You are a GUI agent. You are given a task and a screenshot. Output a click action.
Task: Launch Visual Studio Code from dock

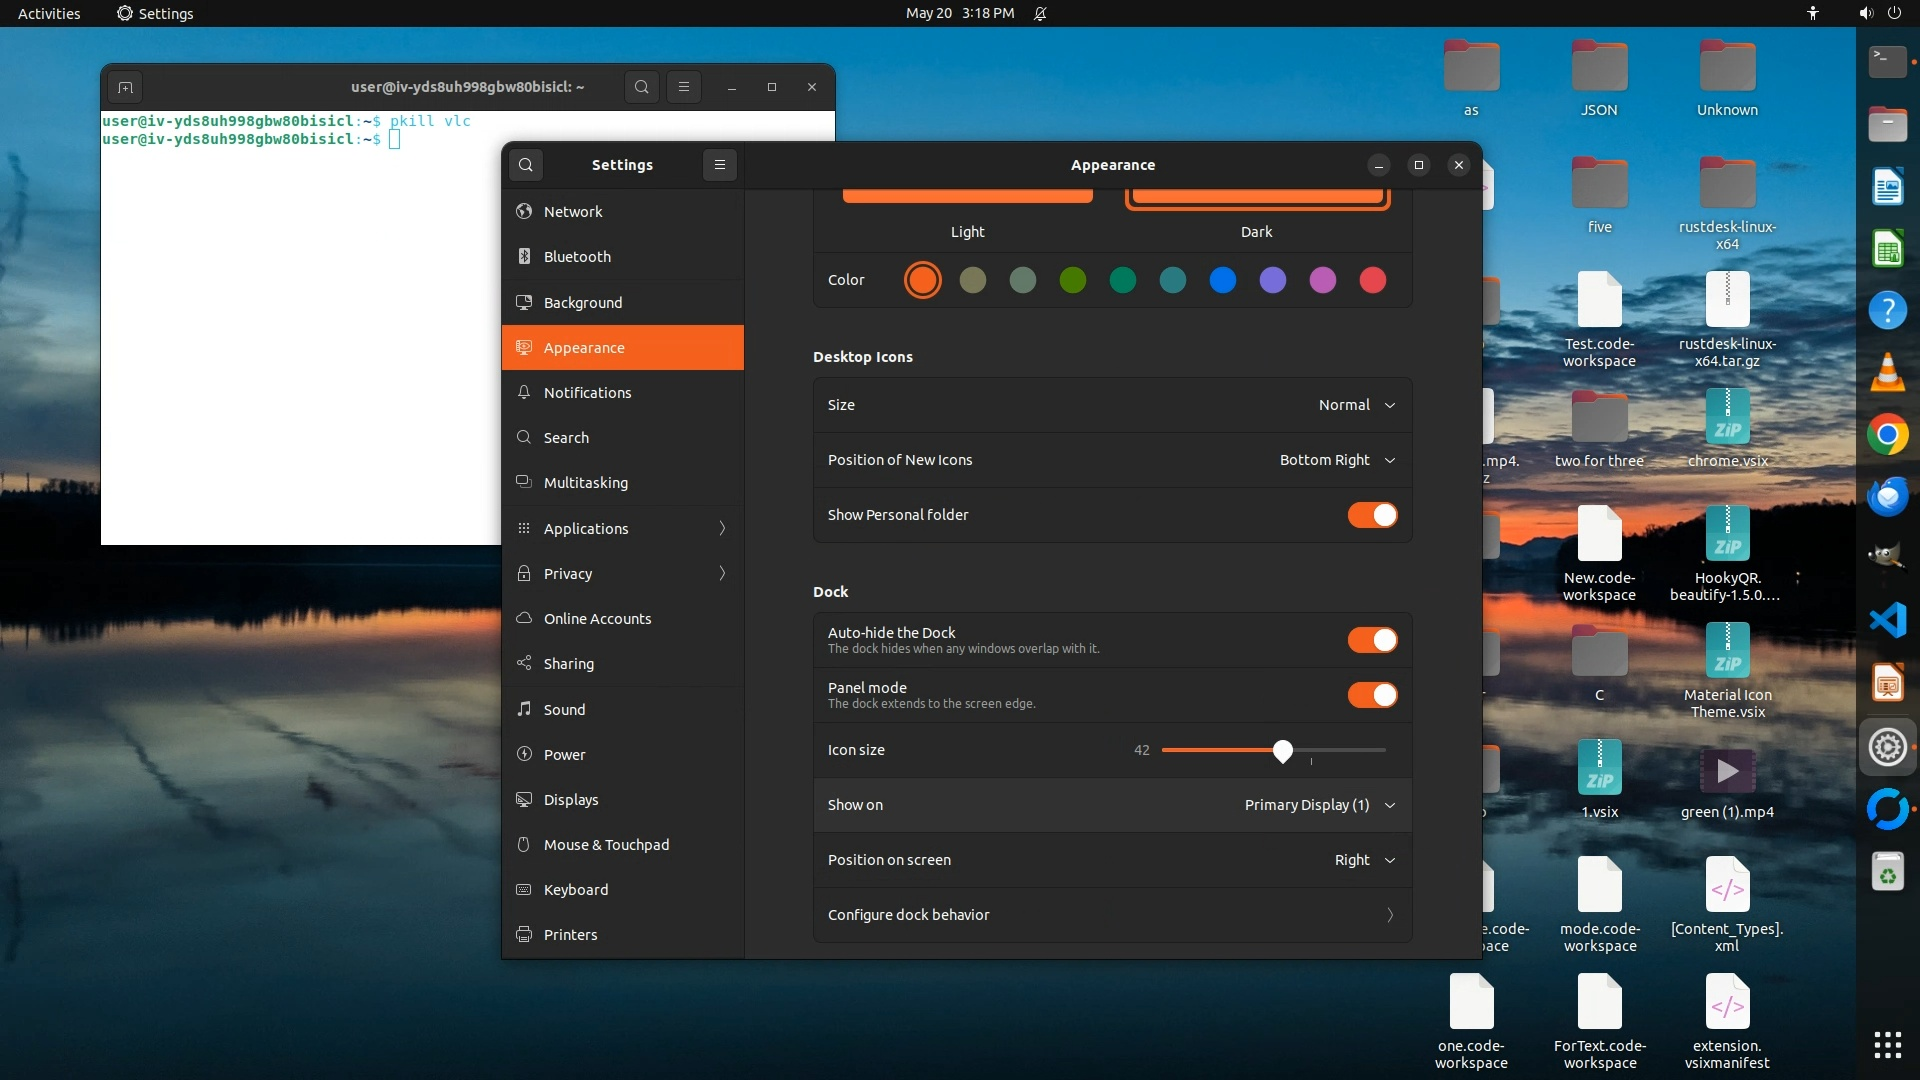(1887, 621)
